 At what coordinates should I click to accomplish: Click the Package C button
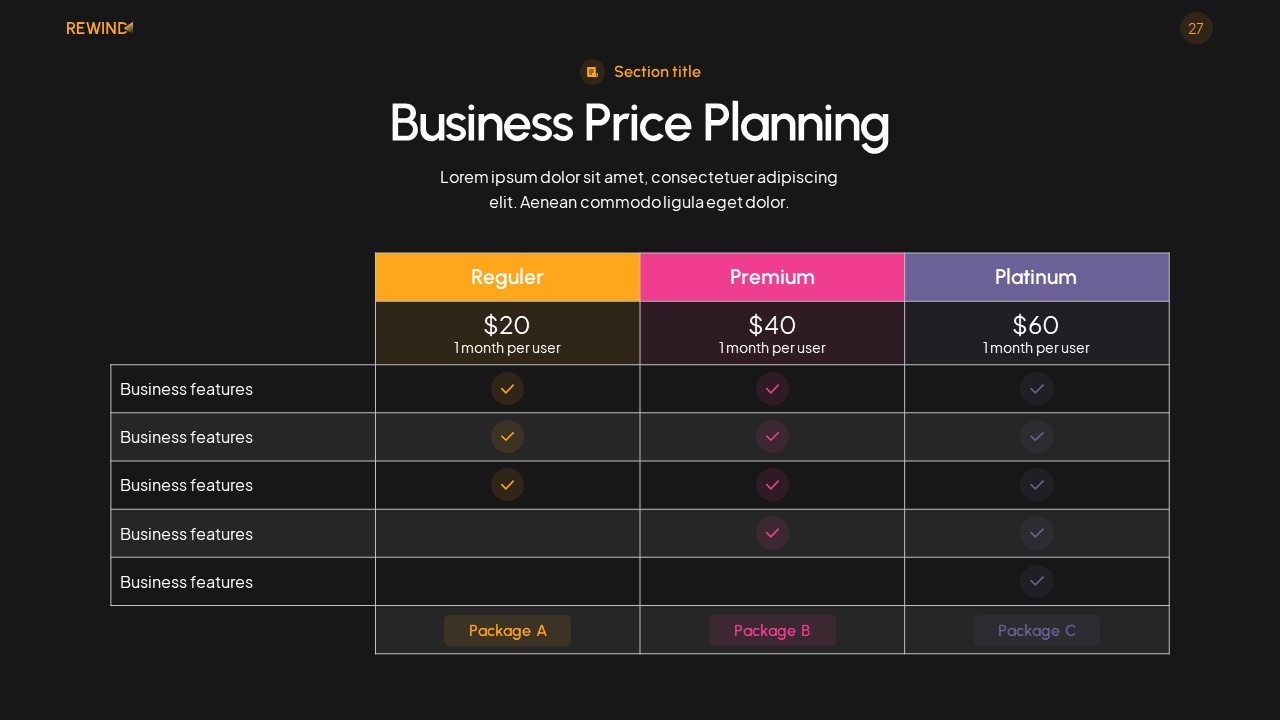(x=1037, y=630)
